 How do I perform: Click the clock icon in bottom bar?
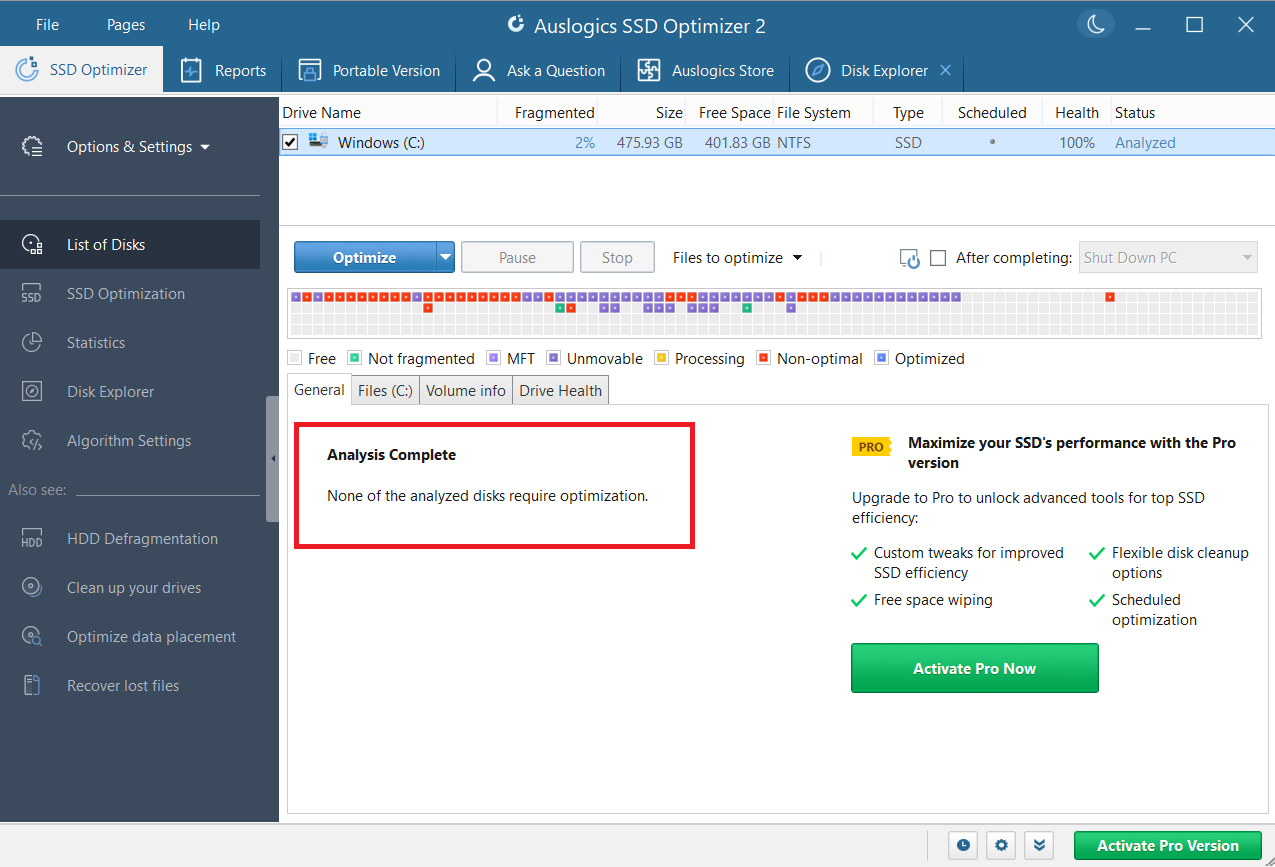click(963, 845)
